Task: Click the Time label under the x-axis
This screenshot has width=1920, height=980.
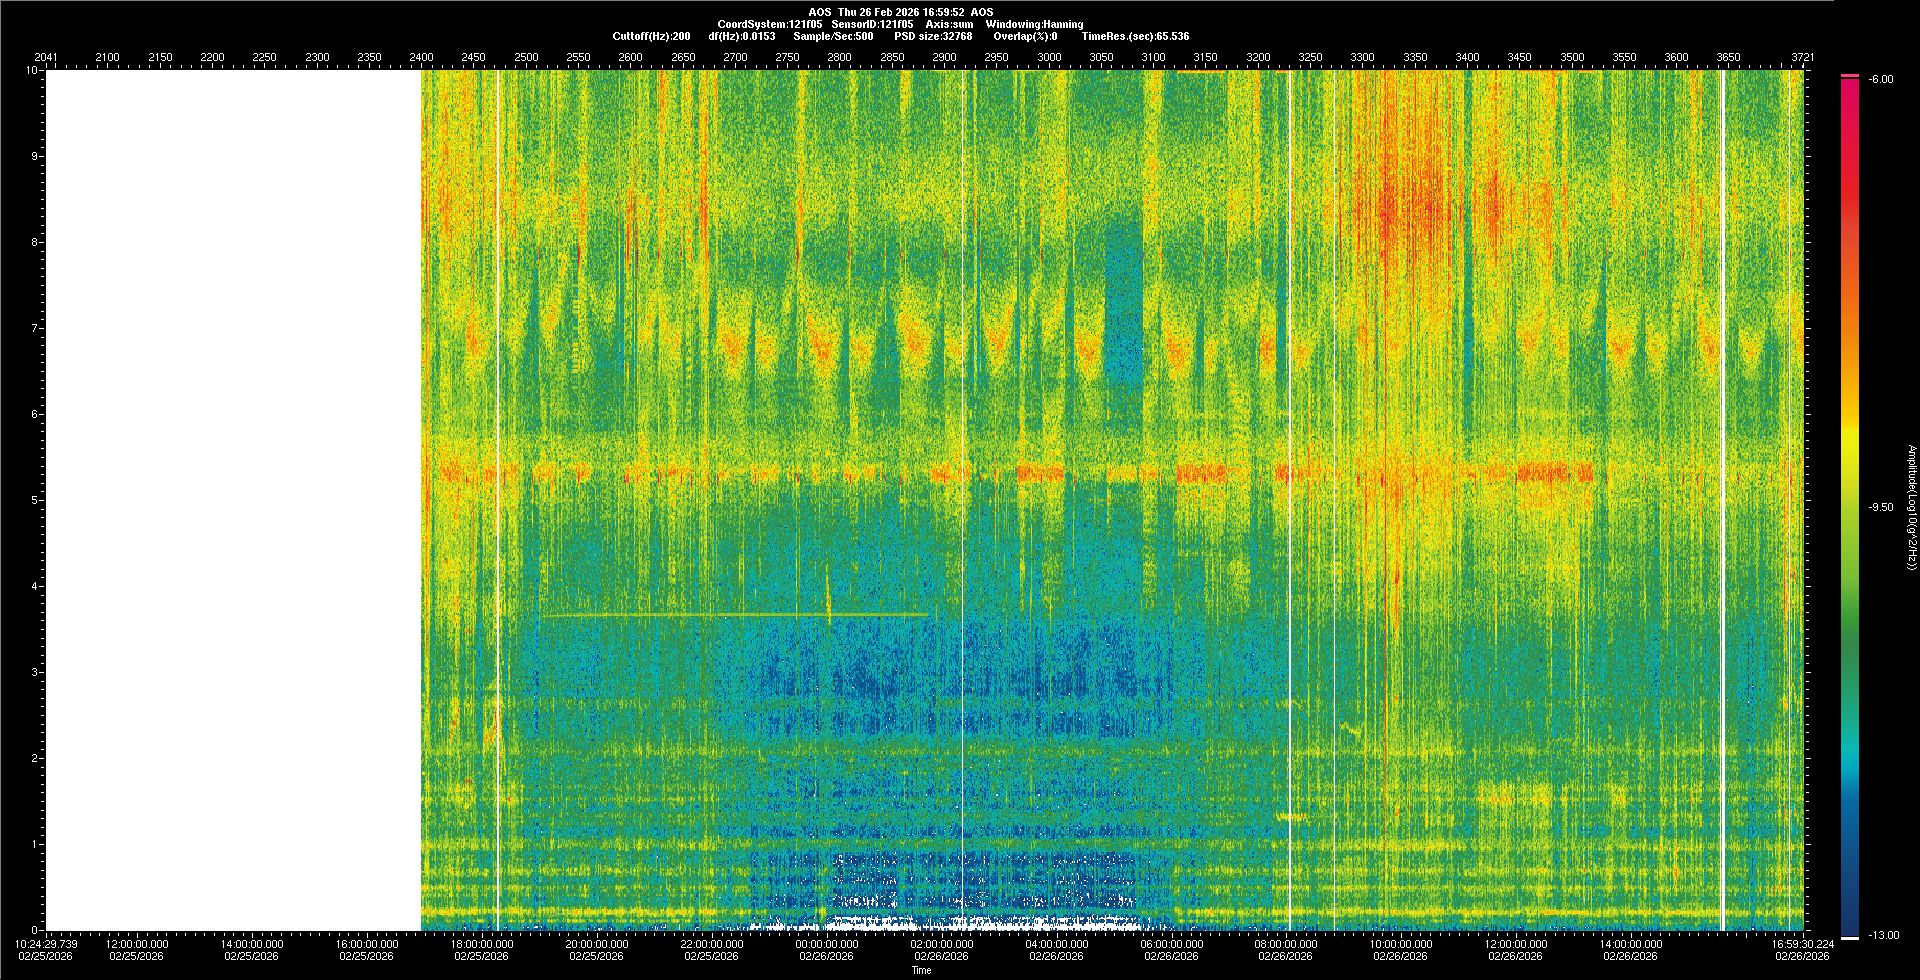Action: click(921, 970)
